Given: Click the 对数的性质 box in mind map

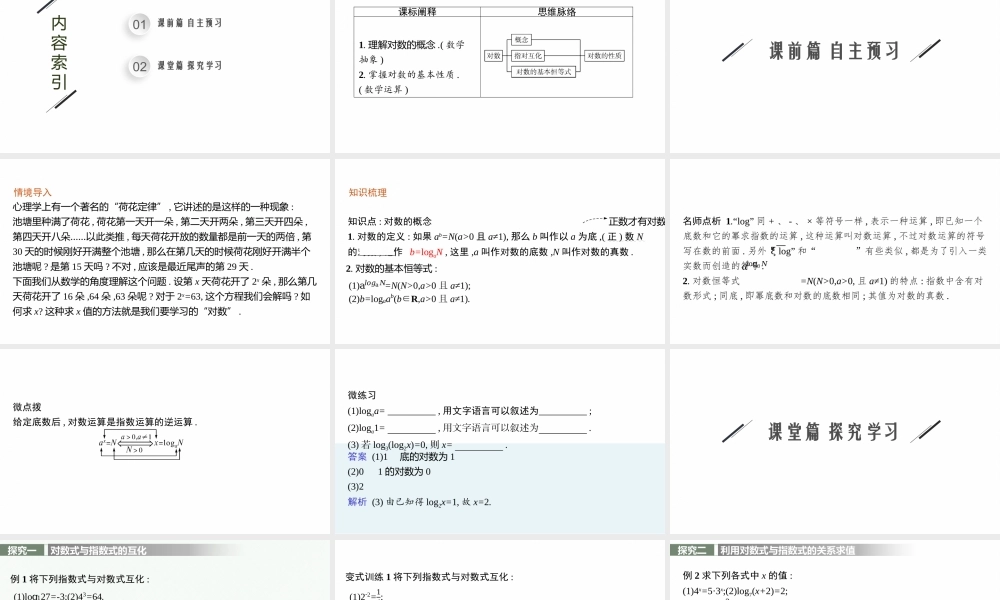Looking at the screenshot, I should [604, 55].
